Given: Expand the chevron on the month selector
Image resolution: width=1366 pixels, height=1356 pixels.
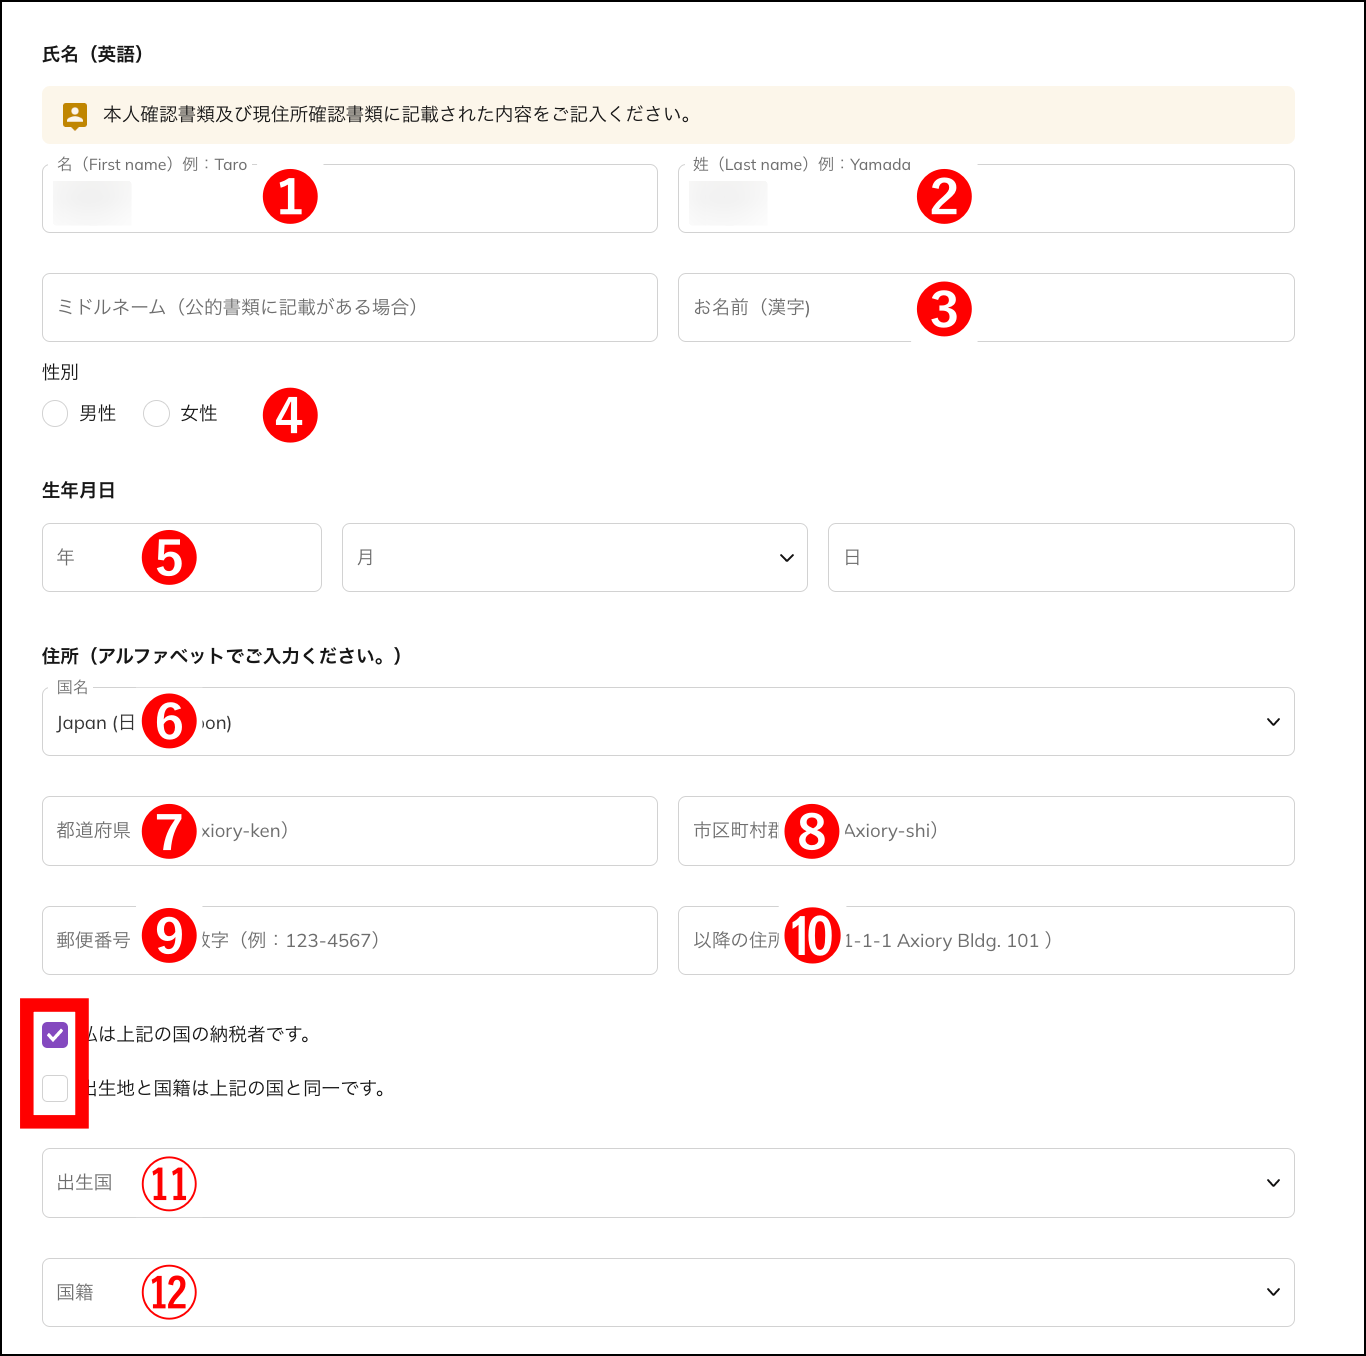Looking at the screenshot, I should (786, 557).
